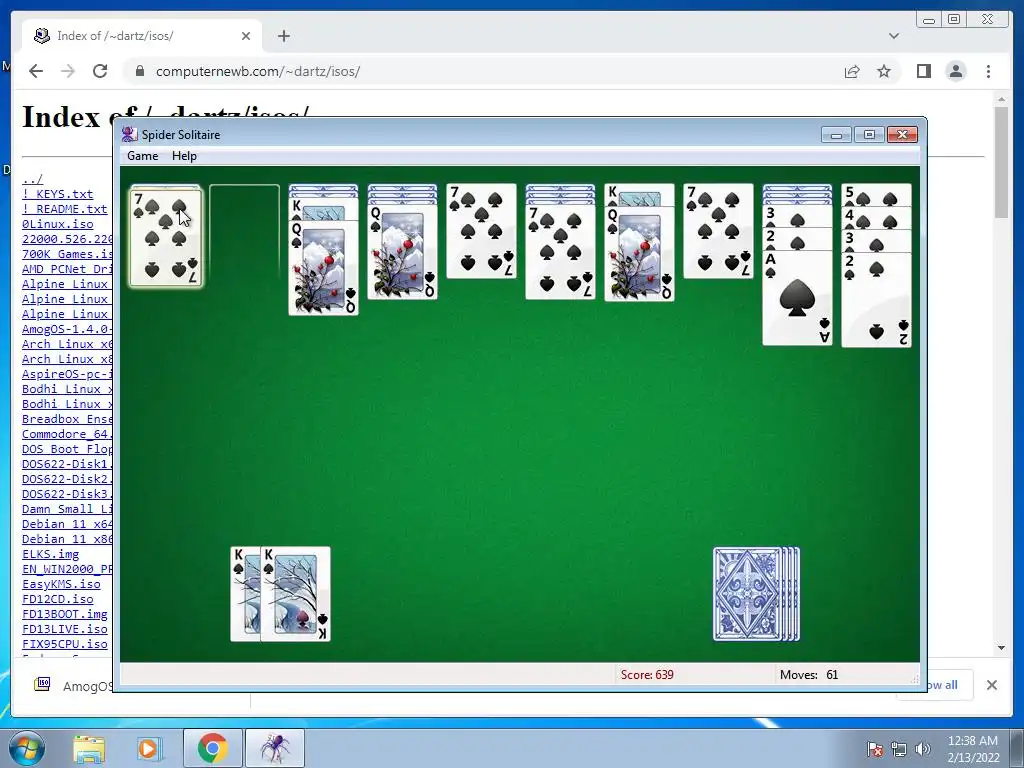Viewport: 1024px width, 768px height.
Task: Click the Moves 61 status text
Action: click(808, 675)
